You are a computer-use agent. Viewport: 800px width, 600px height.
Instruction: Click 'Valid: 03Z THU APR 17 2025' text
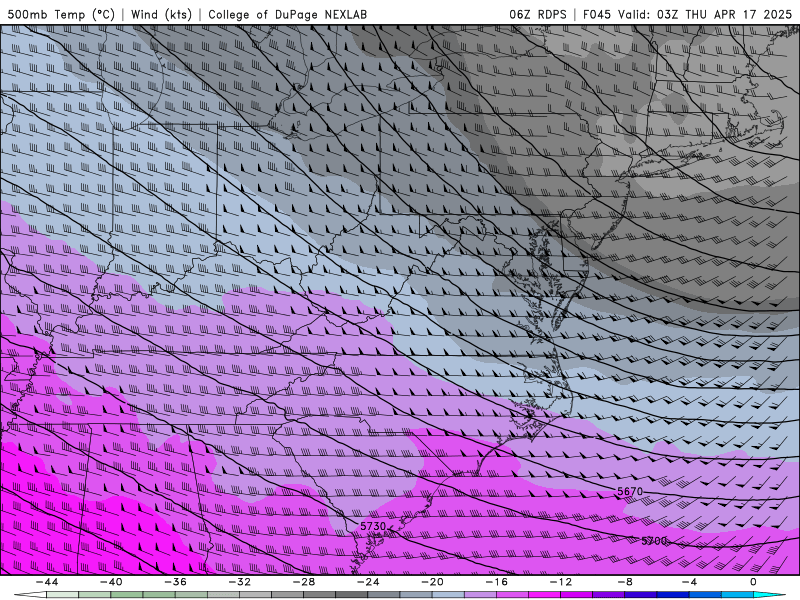click(x=705, y=14)
